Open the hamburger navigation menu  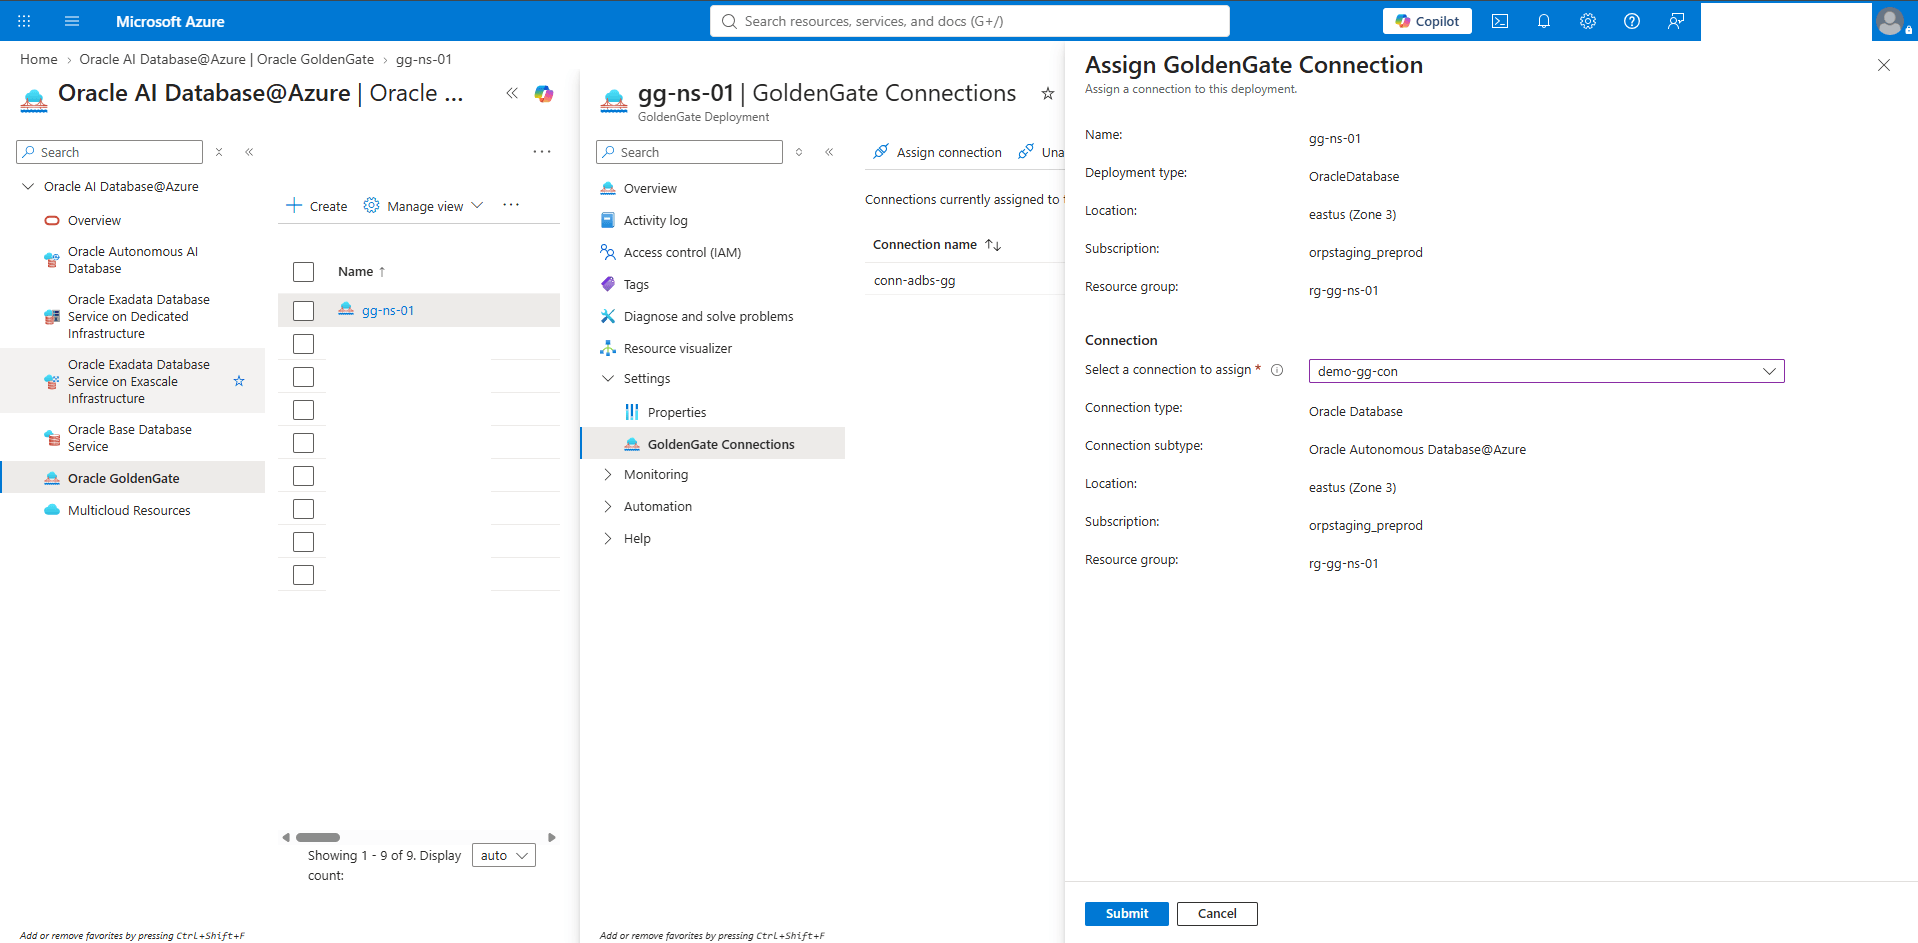coord(72,21)
